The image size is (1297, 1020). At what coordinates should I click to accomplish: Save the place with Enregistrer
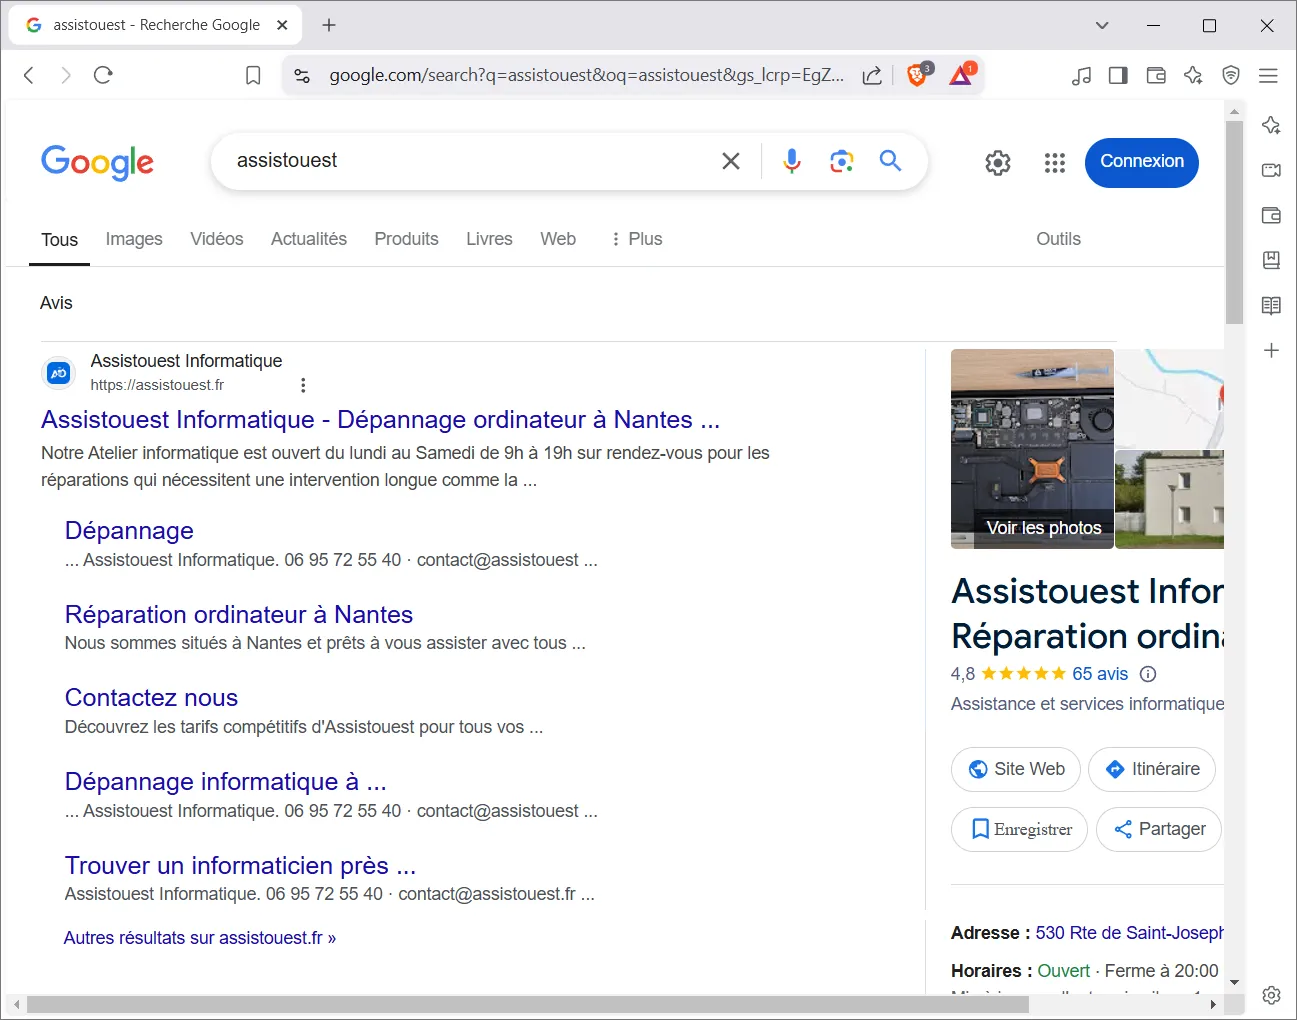(1019, 829)
